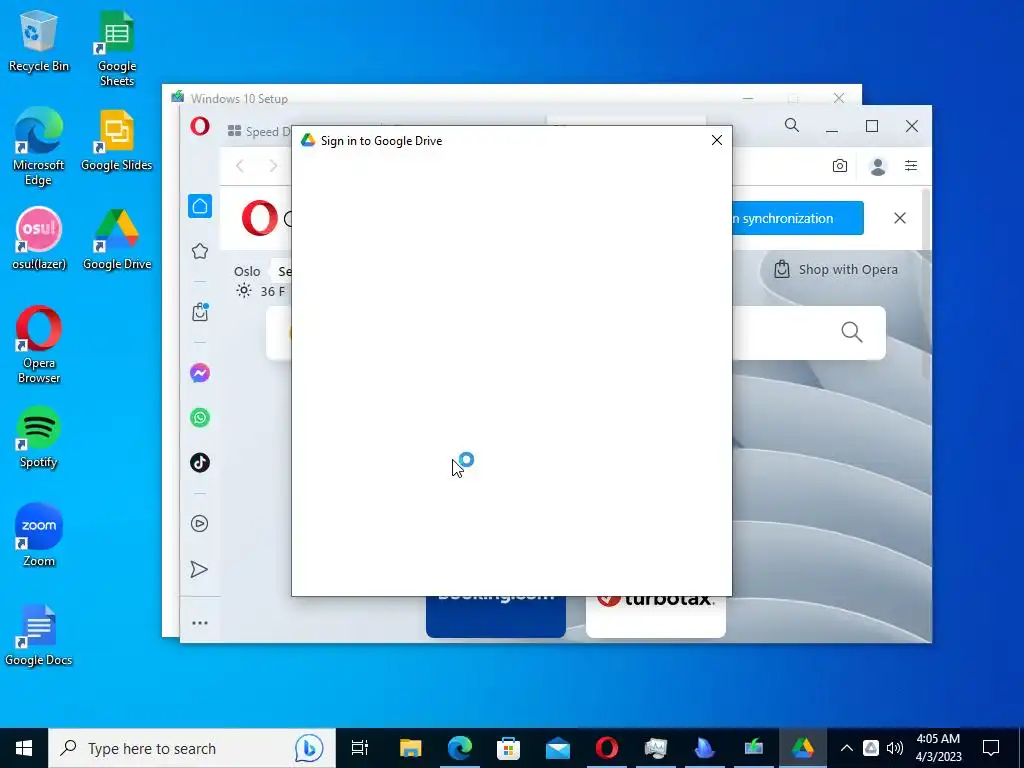Go back in Opera navigation
Image resolution: width=1024 pixels, height=768 pixels.
[x=240, y=166]
